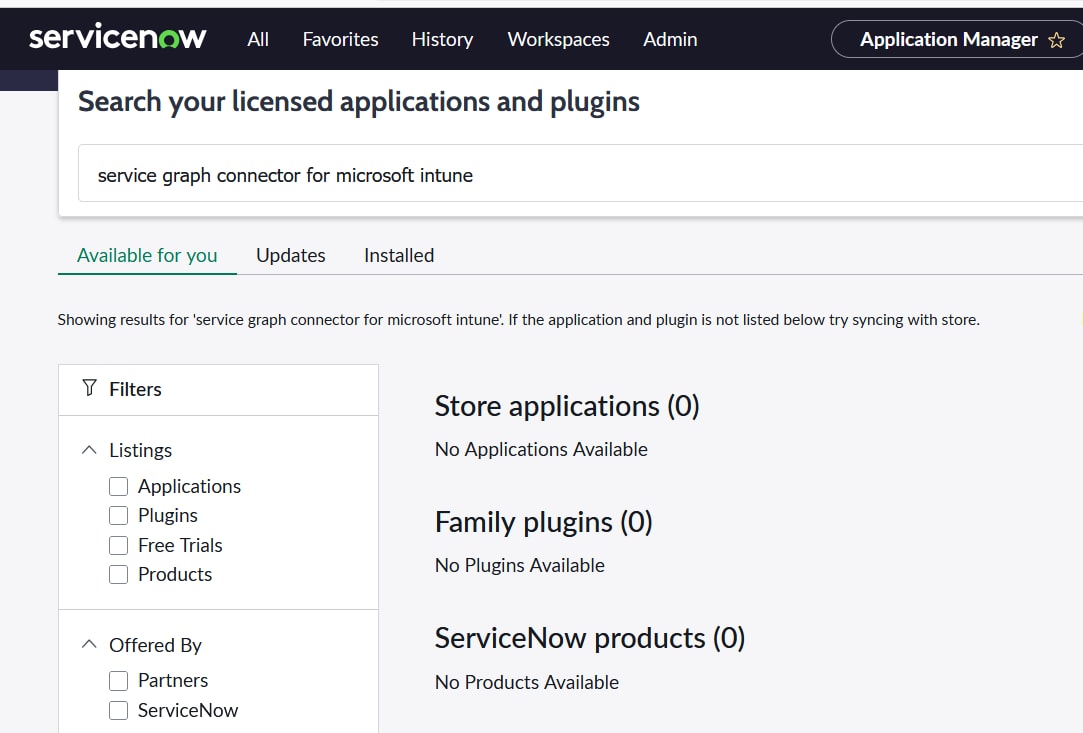Click the Application Manager pill
The height and width of the screenshot is (733, 1083).
(957, 39)
